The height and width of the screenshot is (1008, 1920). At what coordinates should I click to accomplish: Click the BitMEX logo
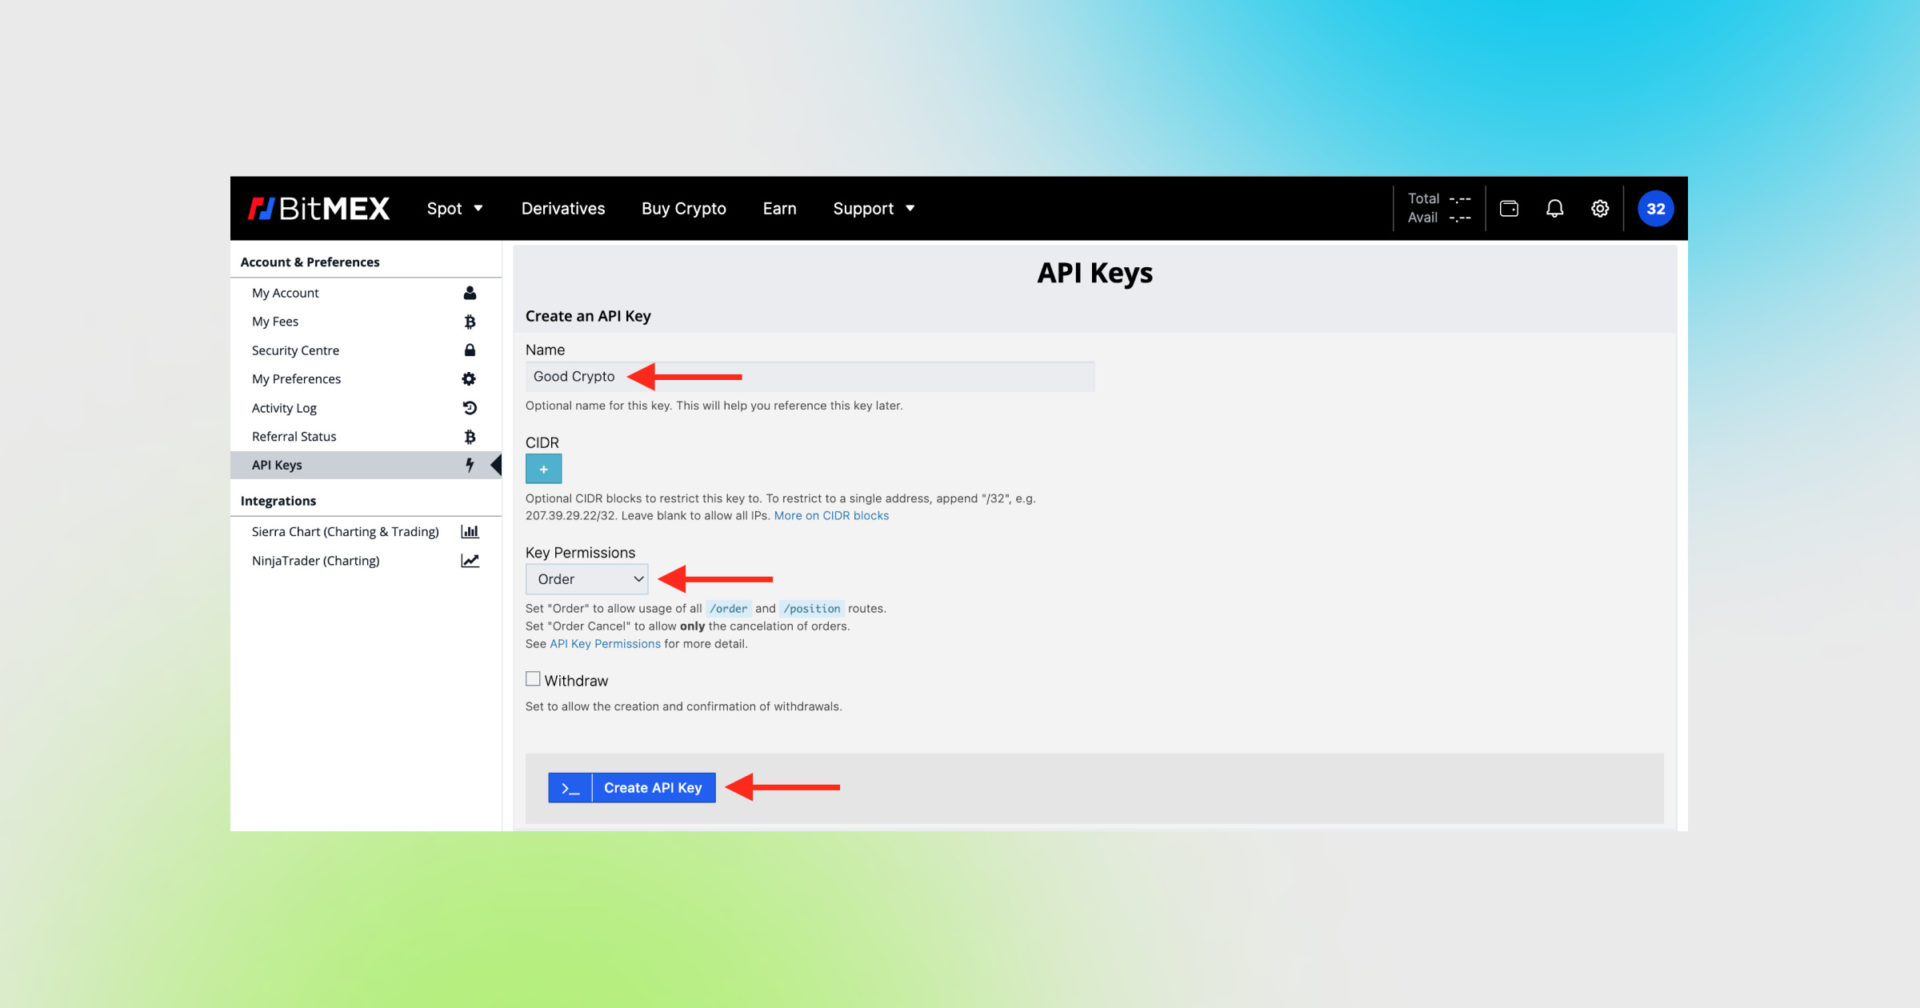coord(319,208)
